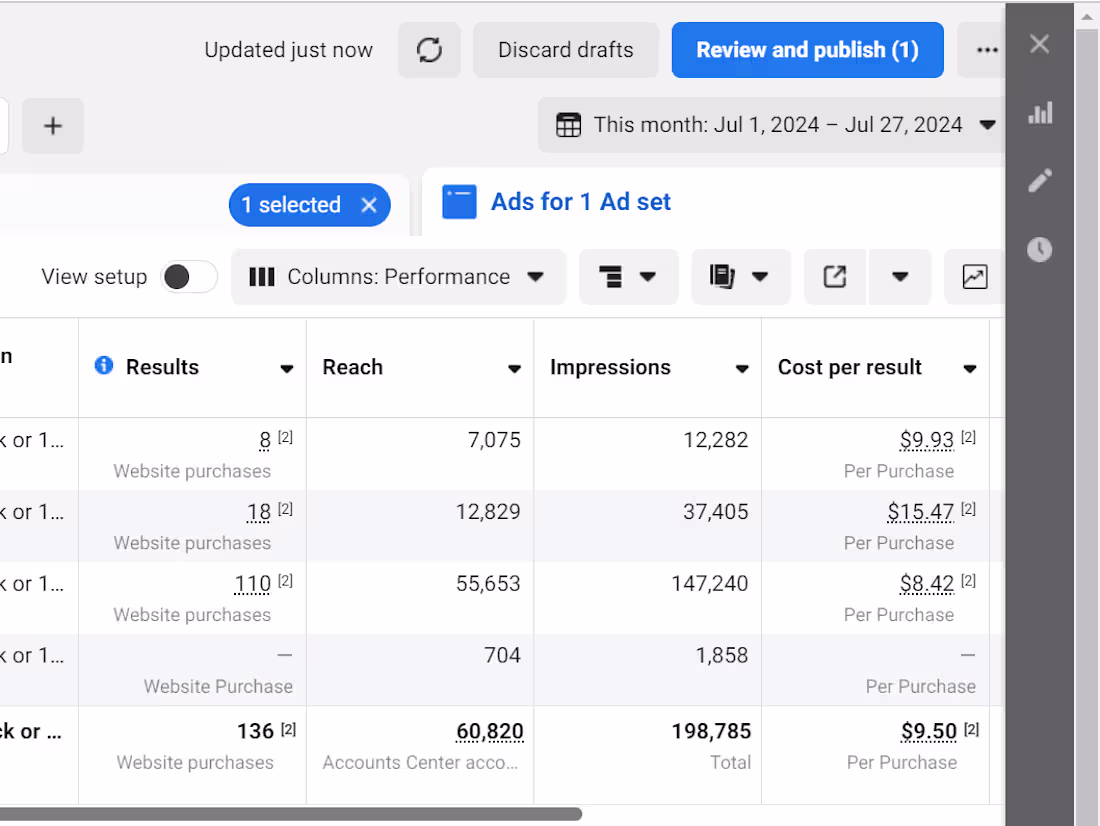This screenshot has height=826, width=1100.
Task: Clear the 1 selected filter
Action: point(369,205)
